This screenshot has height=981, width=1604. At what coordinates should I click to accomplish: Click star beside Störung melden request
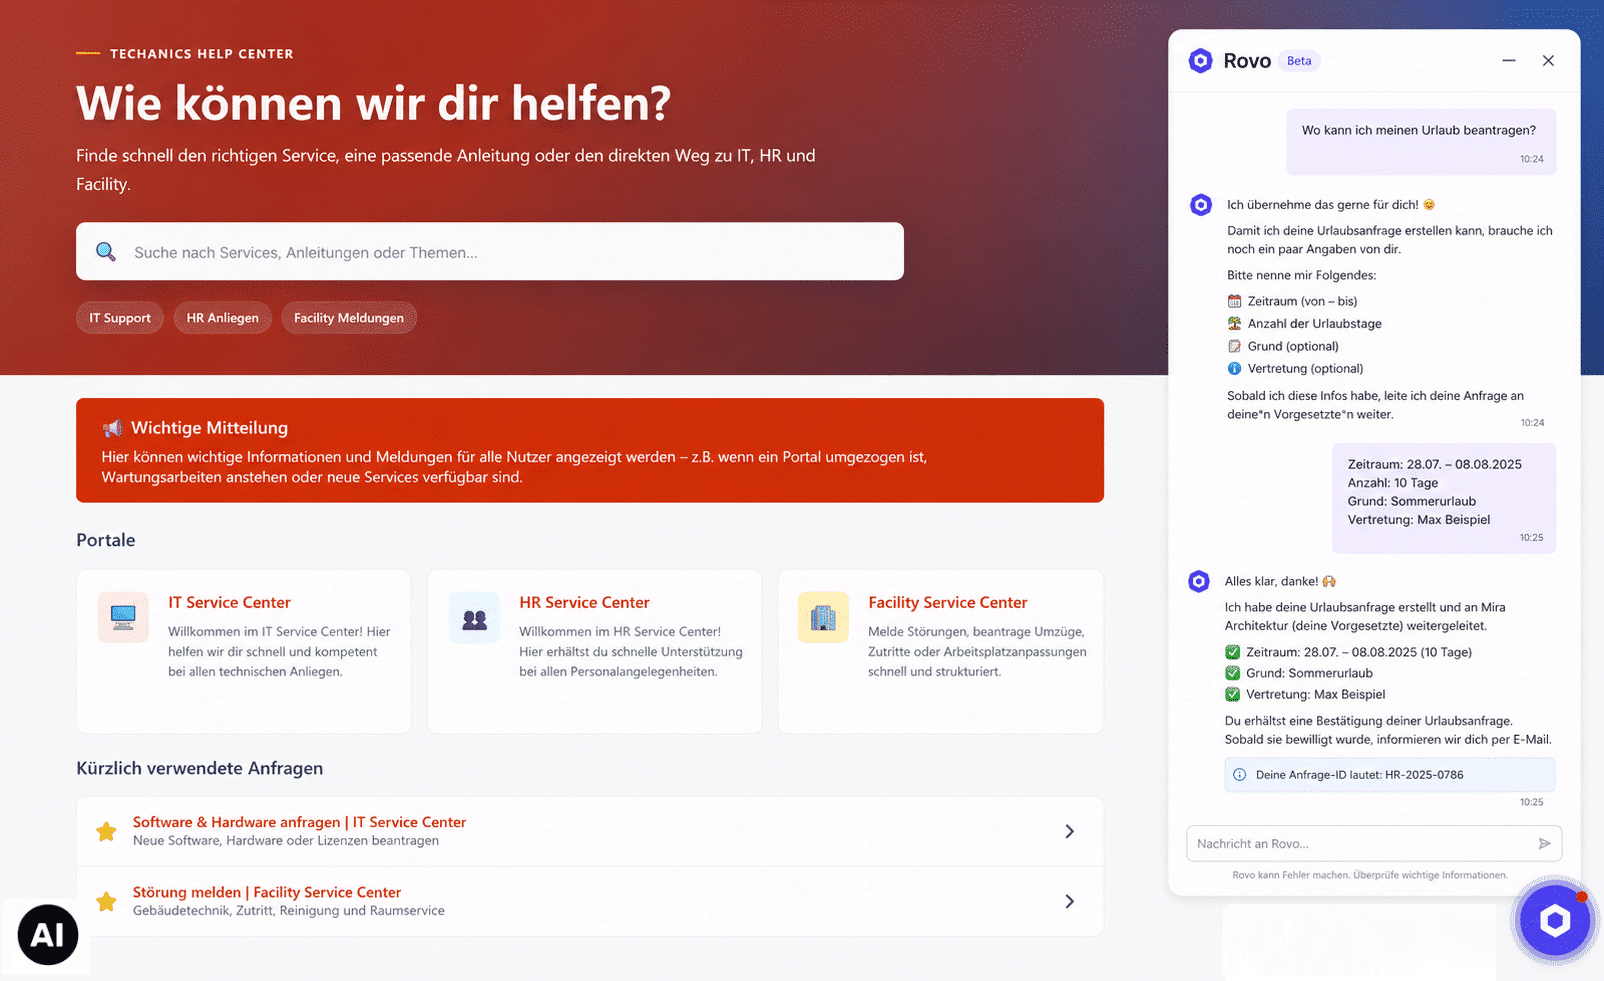click(x=106, y=901)
